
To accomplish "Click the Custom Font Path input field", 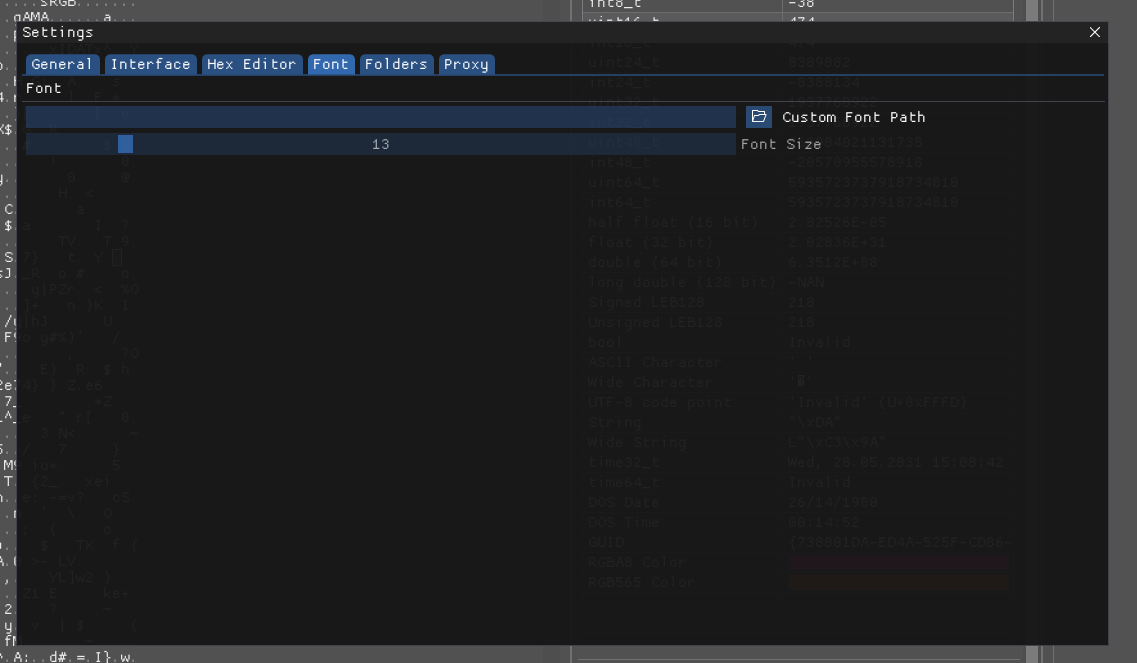I will 381,117.
